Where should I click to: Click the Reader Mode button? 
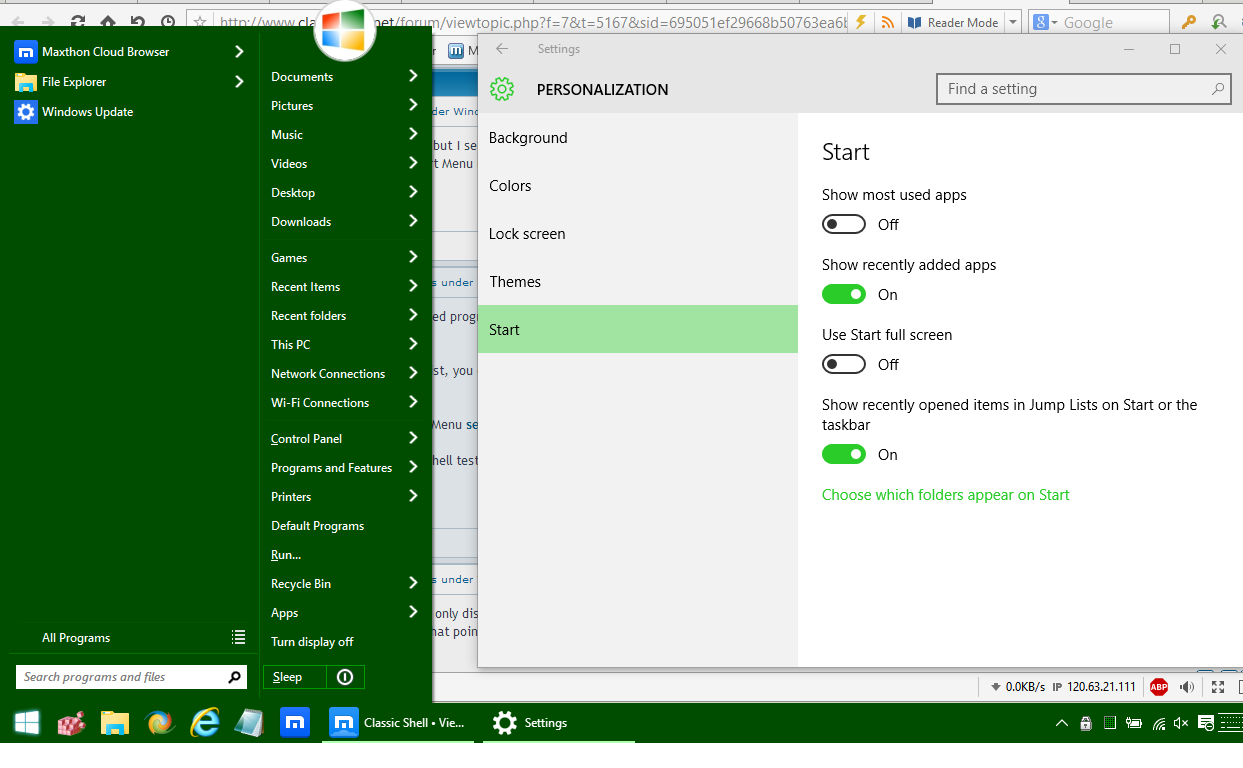[x=953, y=22]
